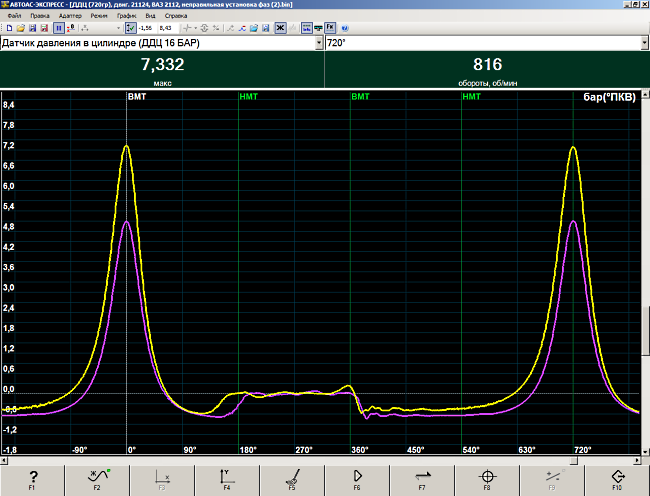
Task: Click the 816 RPM readout panel
Action: click(x=487, y=70)
